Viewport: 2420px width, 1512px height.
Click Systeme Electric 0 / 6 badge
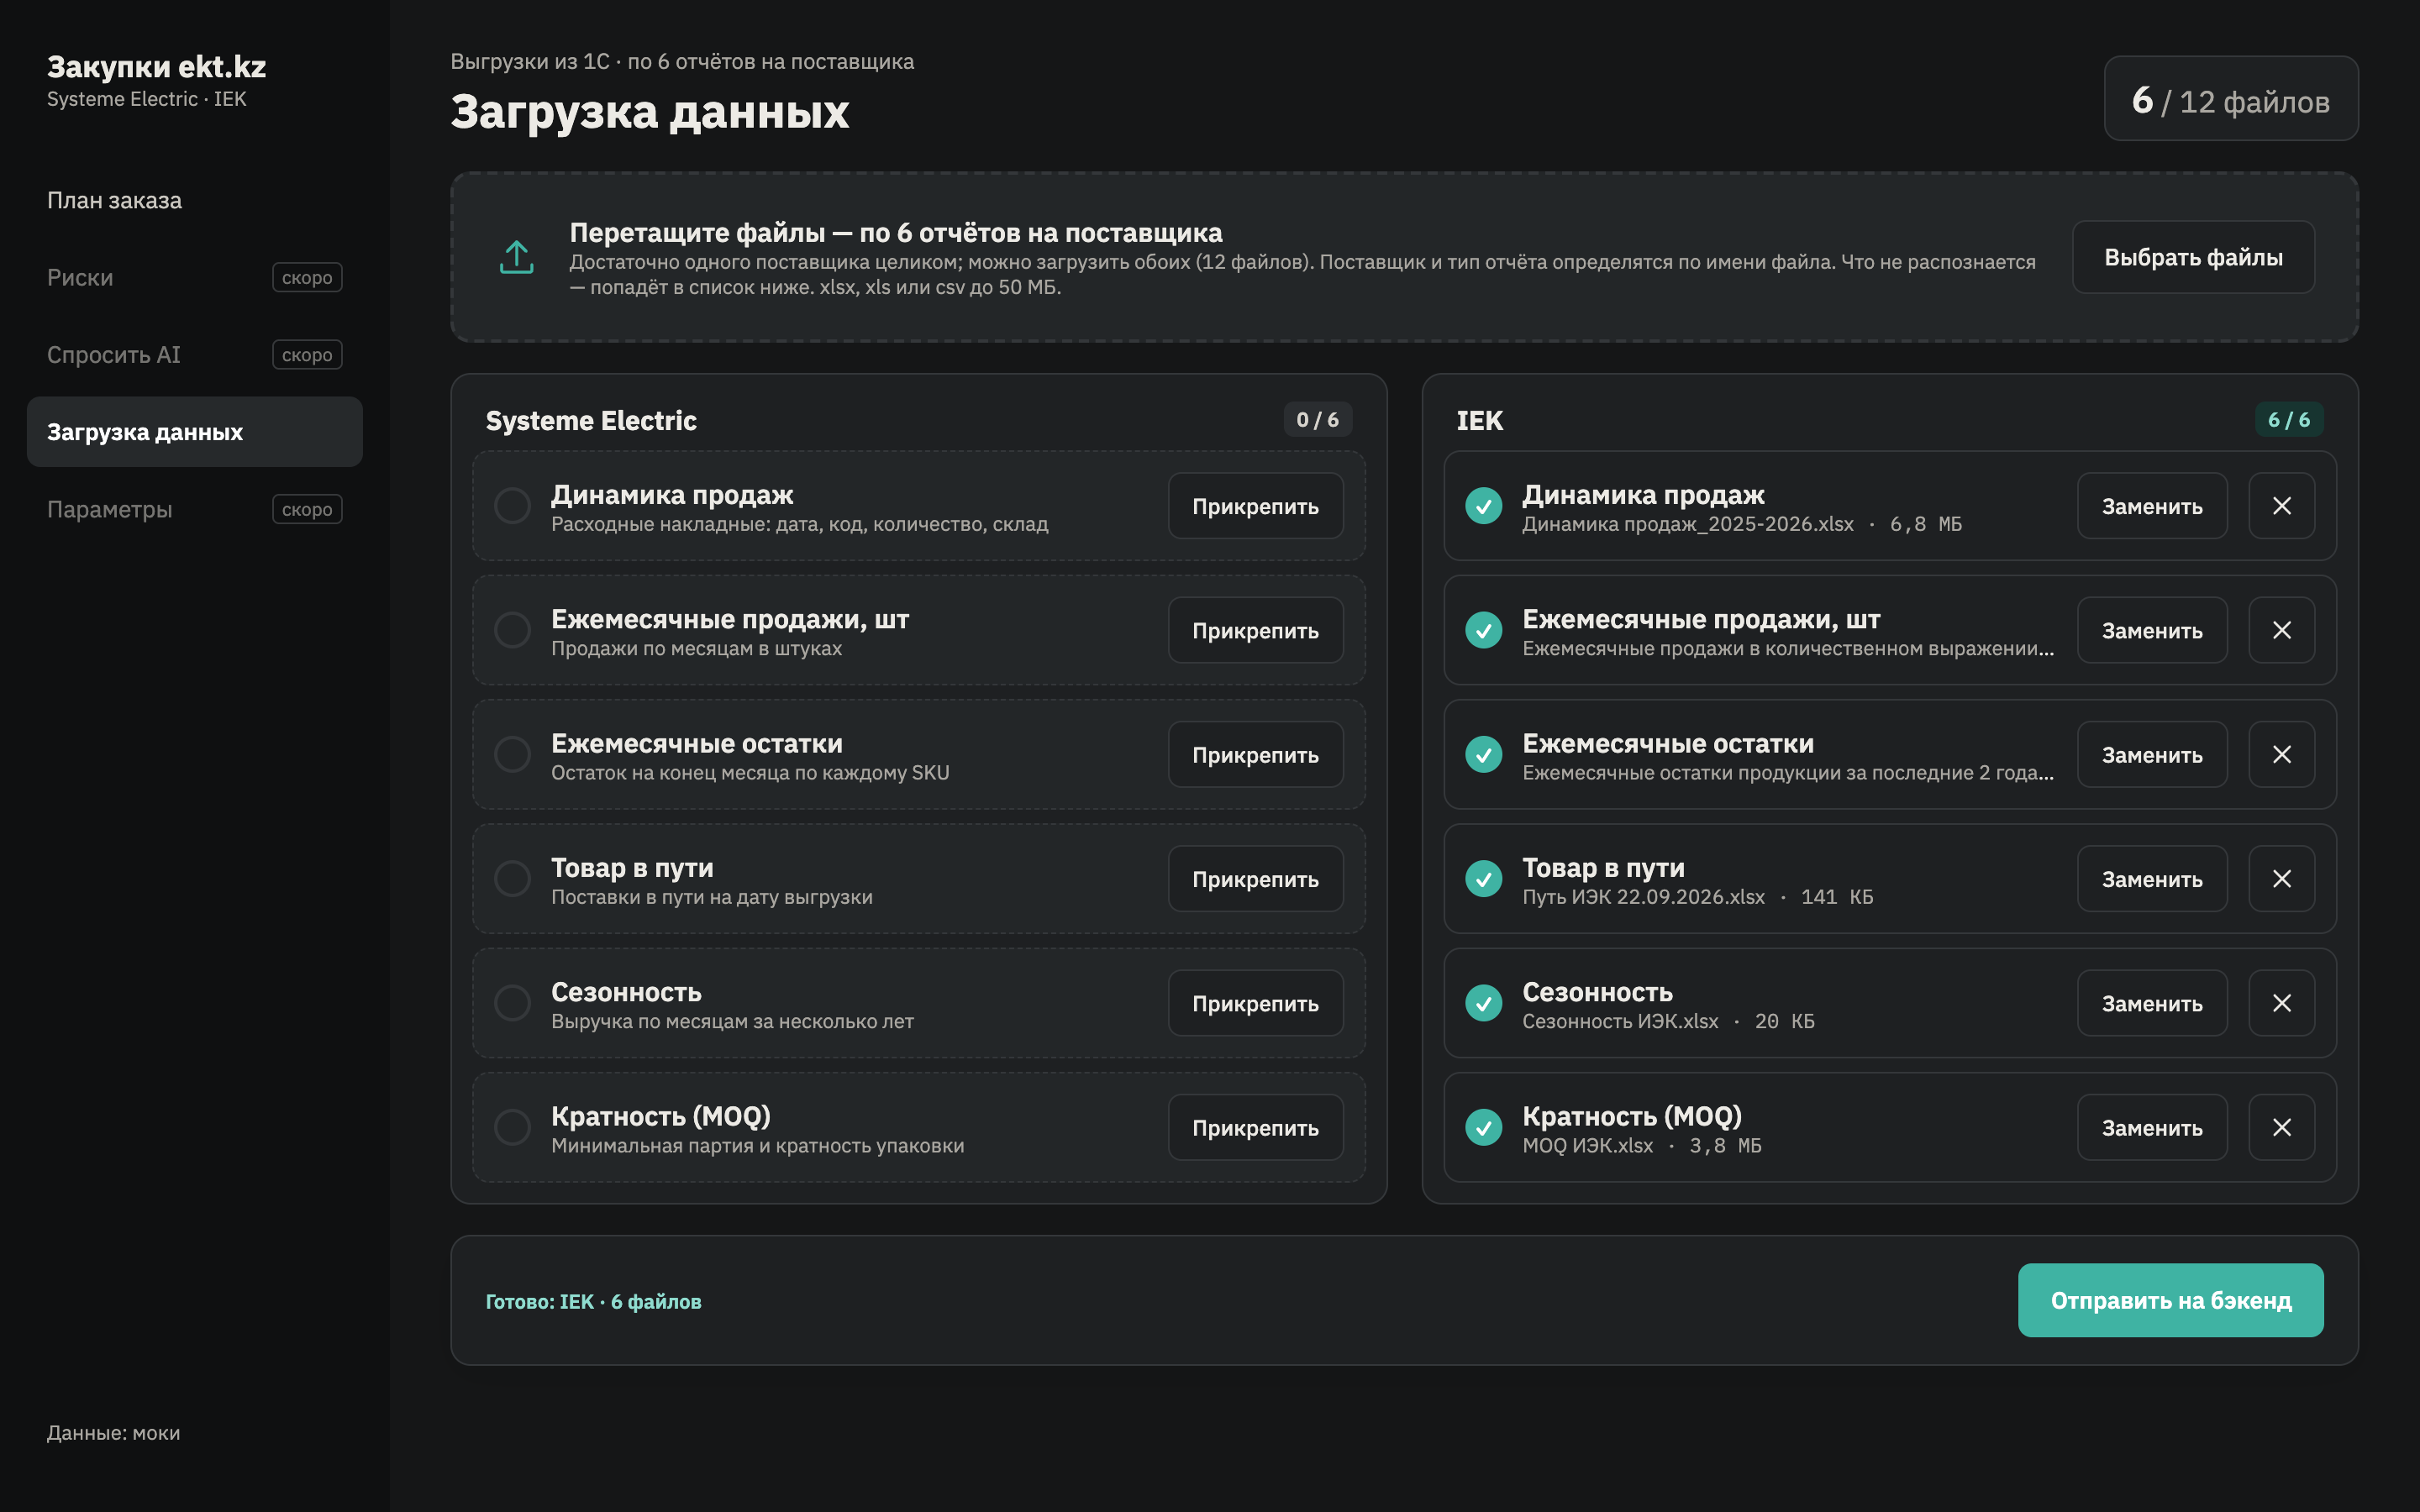(1317, 420)
